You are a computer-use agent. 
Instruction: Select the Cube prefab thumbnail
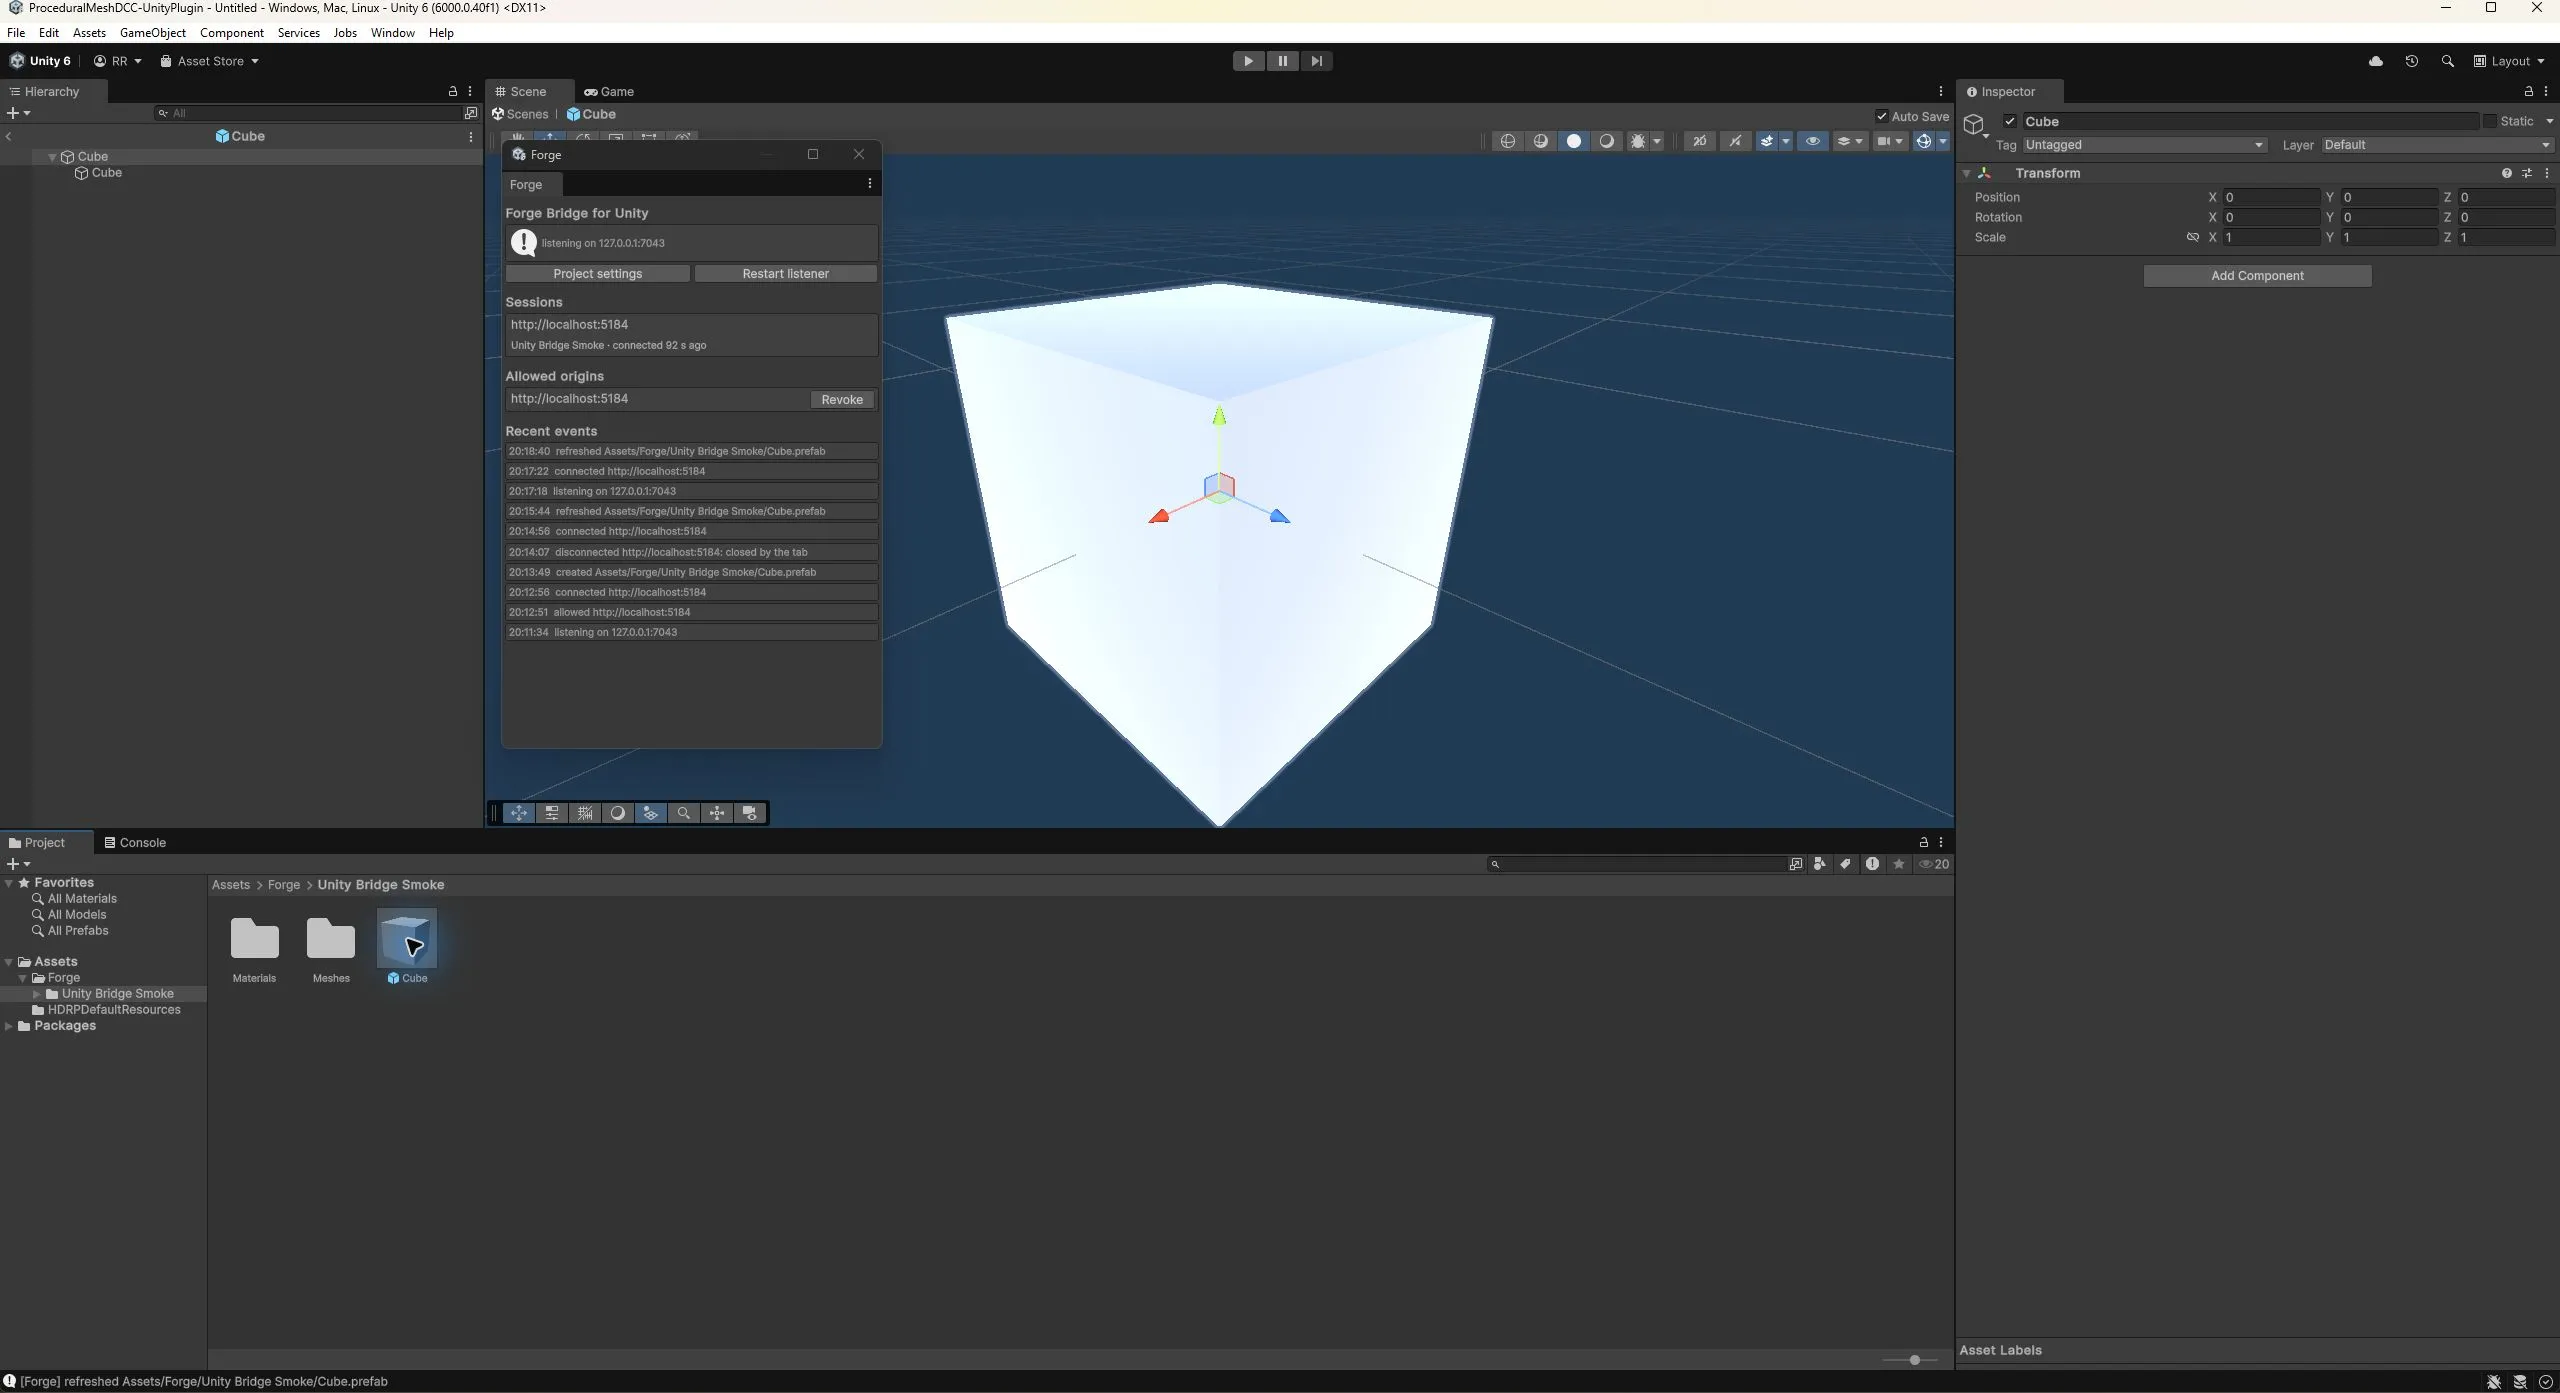click(x=407, y=938)
